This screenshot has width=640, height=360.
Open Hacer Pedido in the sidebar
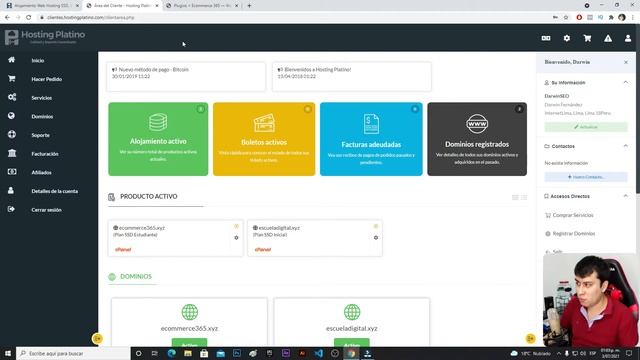point(47,79)
